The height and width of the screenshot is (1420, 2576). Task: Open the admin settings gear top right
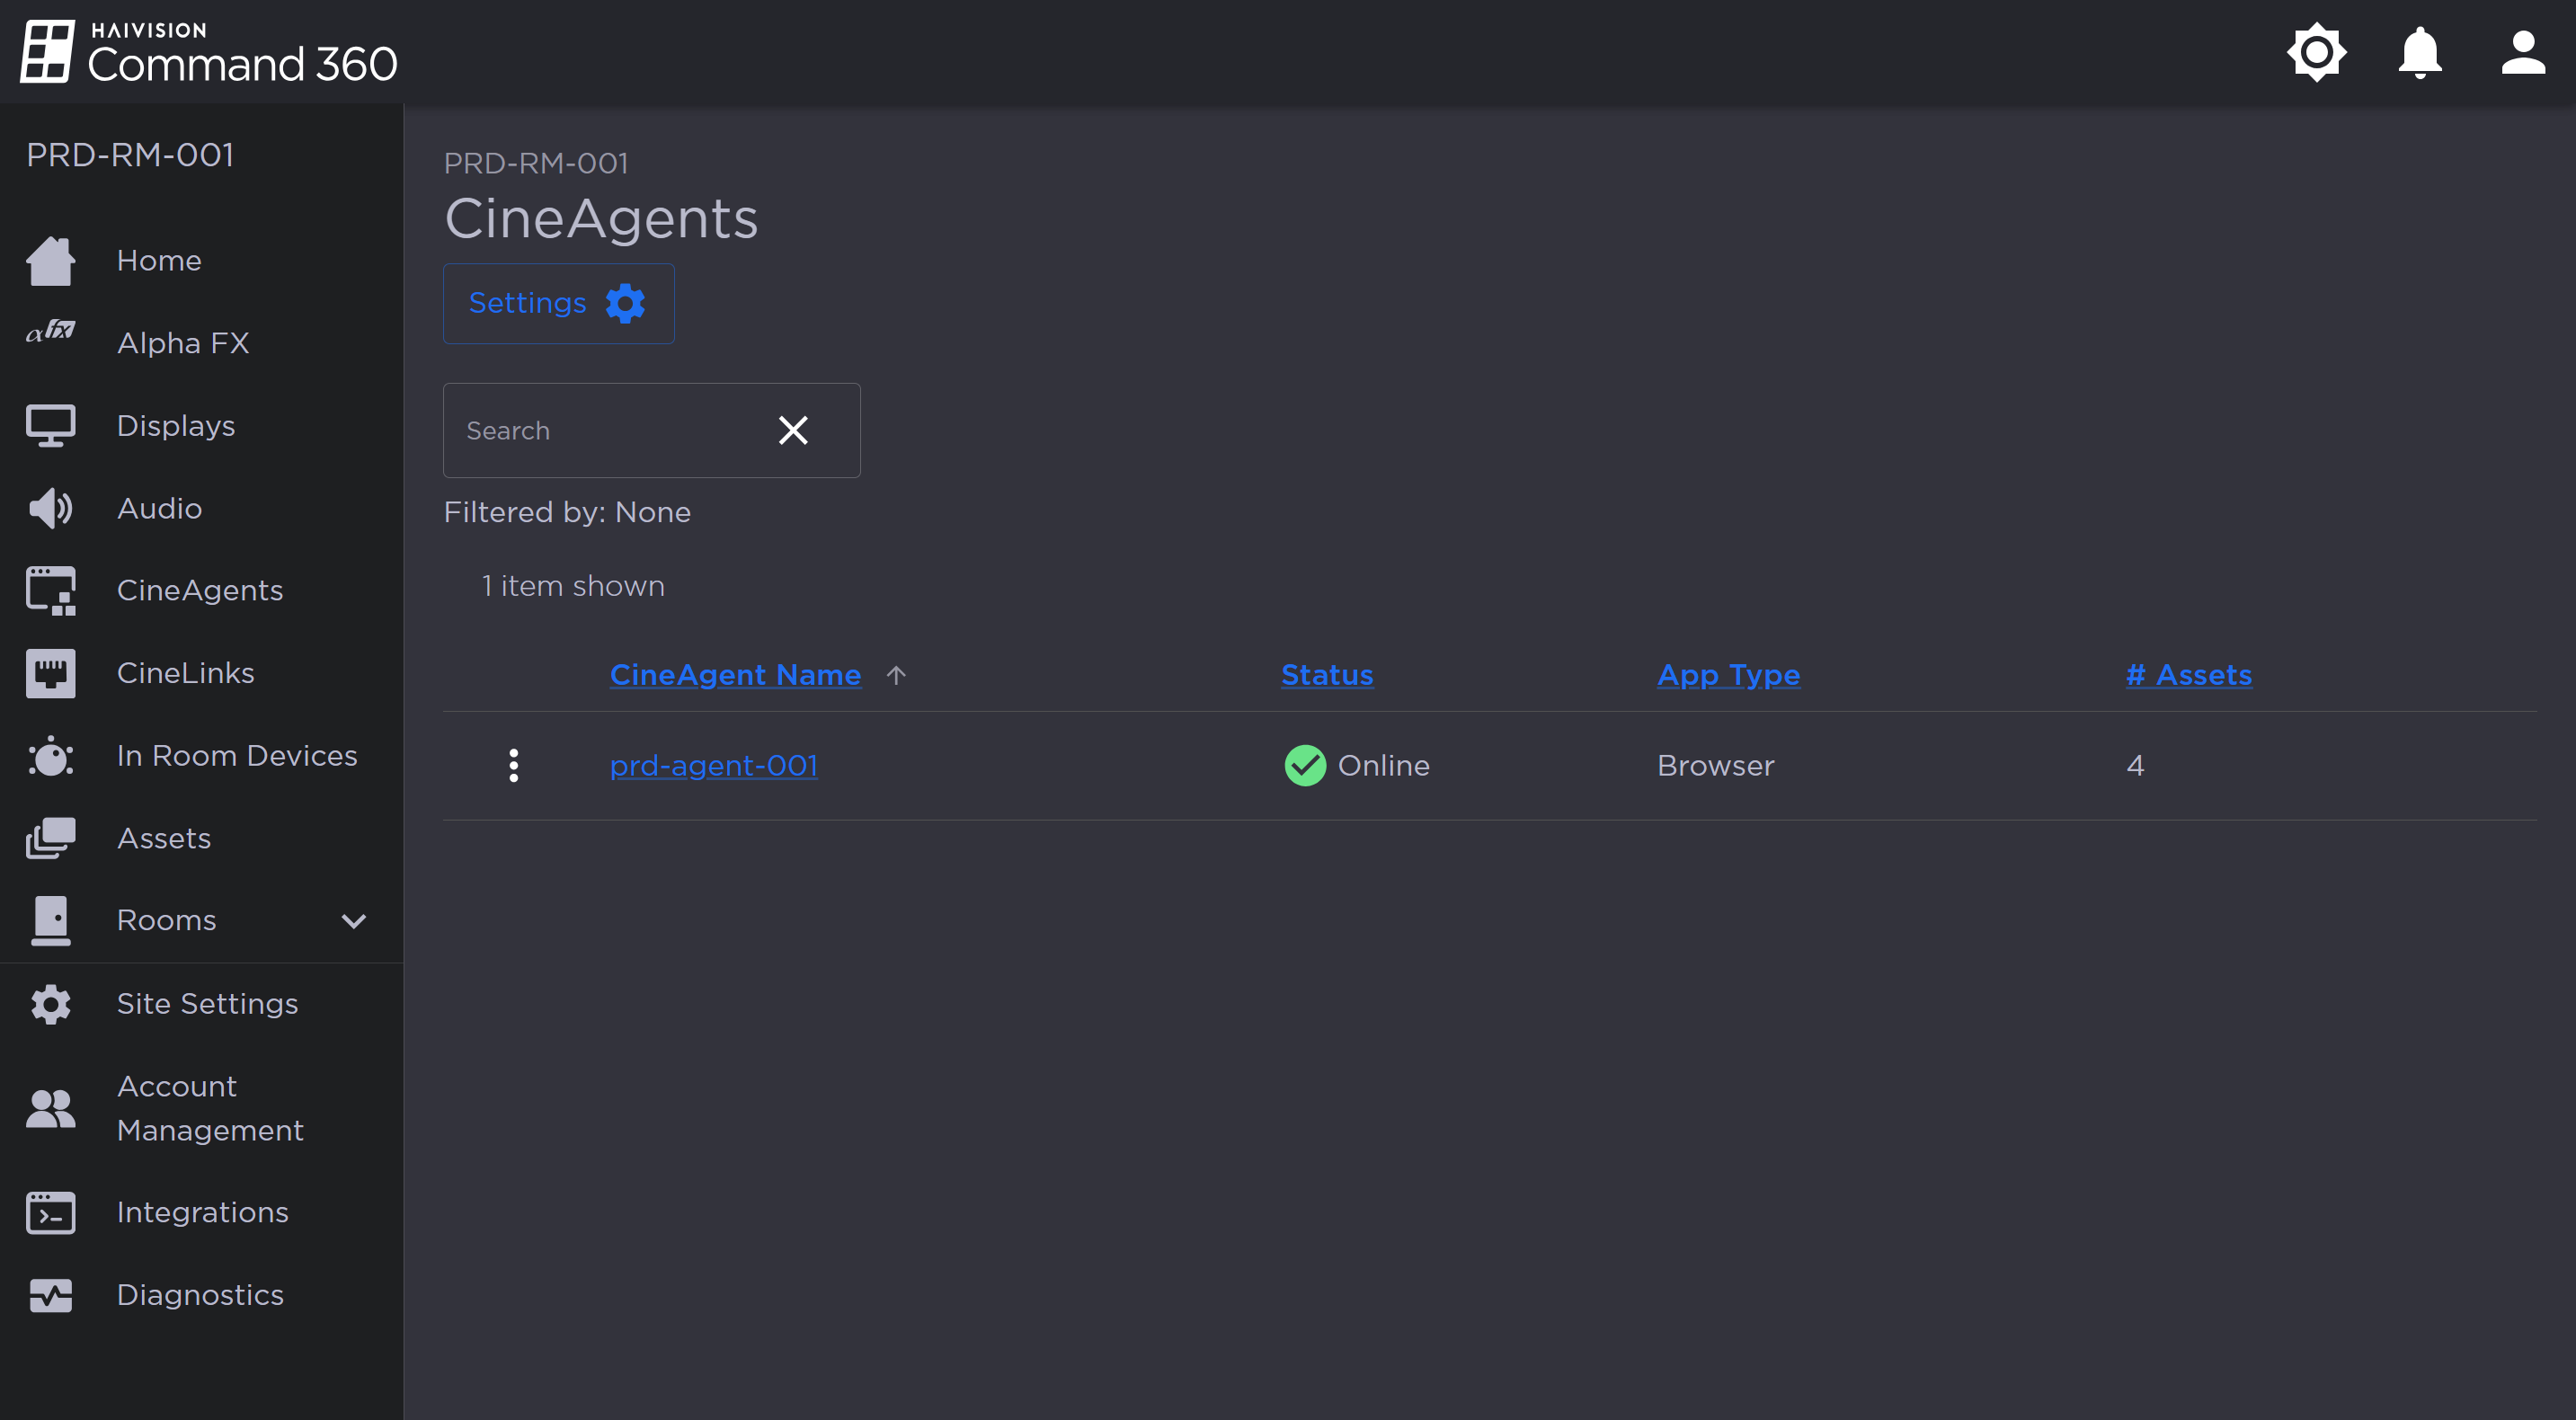(2316, 52)
